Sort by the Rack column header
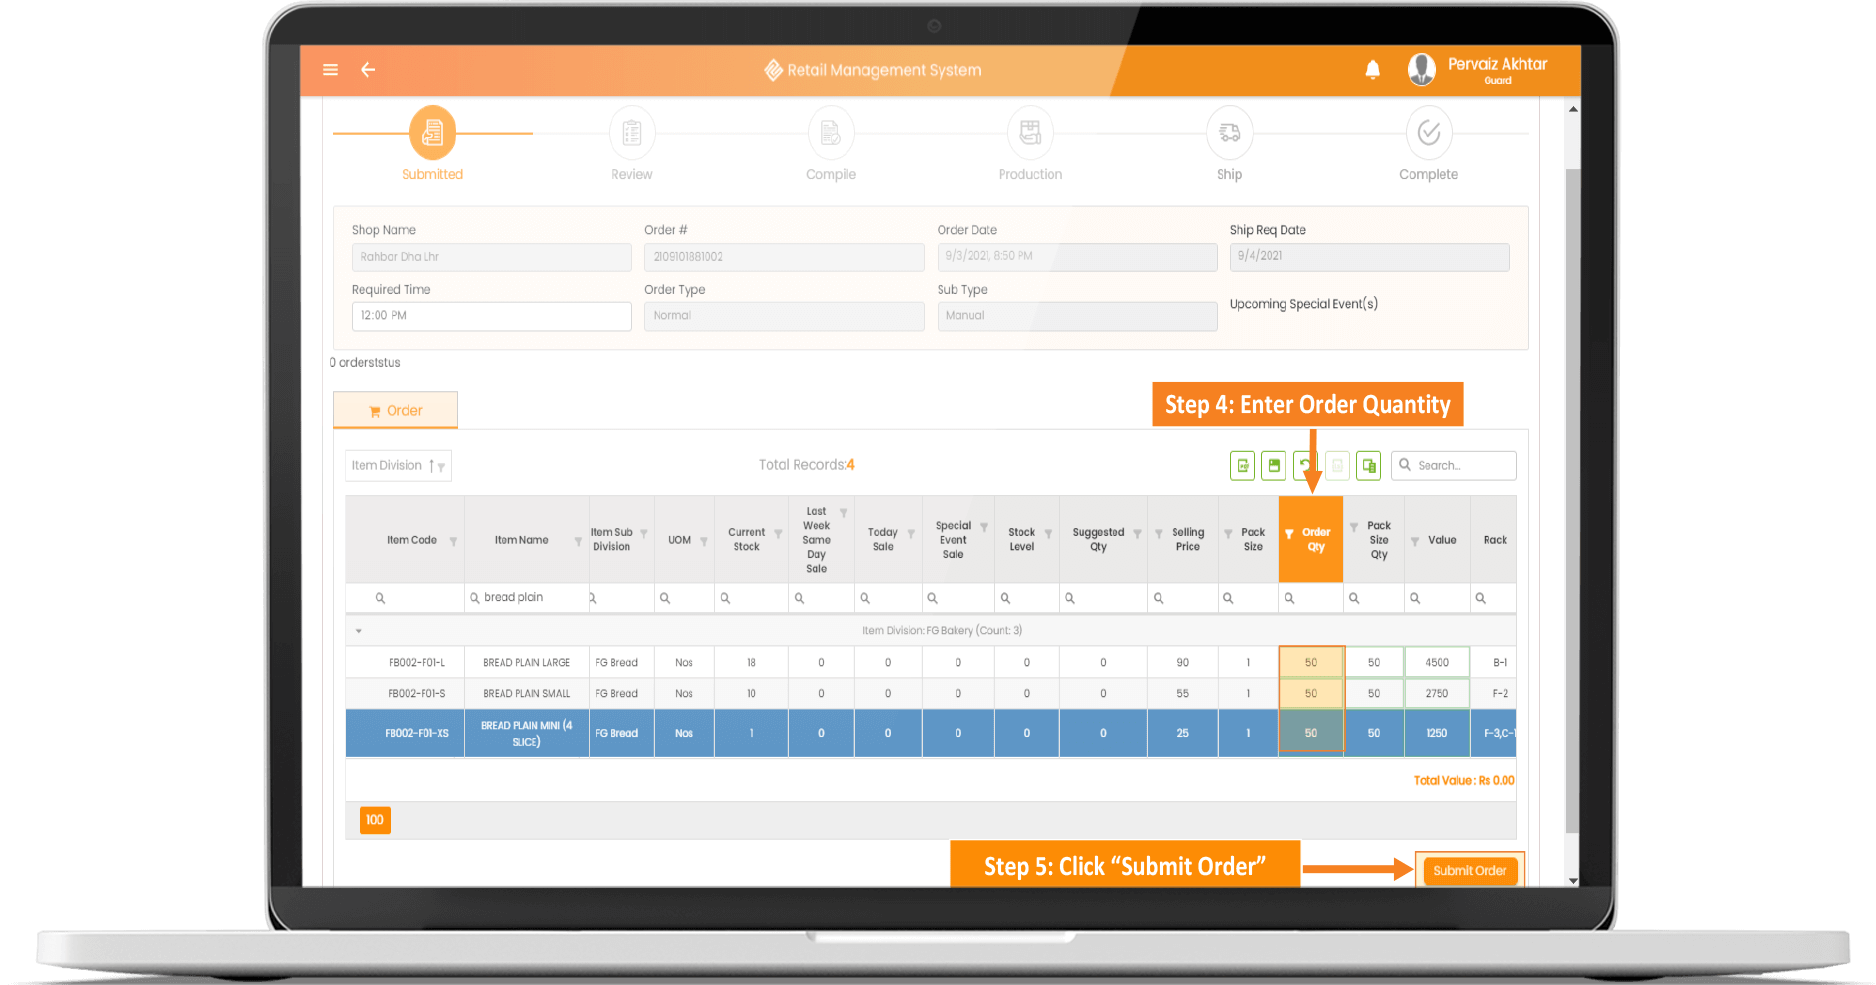1876x985 pixels. [1495, 540]
